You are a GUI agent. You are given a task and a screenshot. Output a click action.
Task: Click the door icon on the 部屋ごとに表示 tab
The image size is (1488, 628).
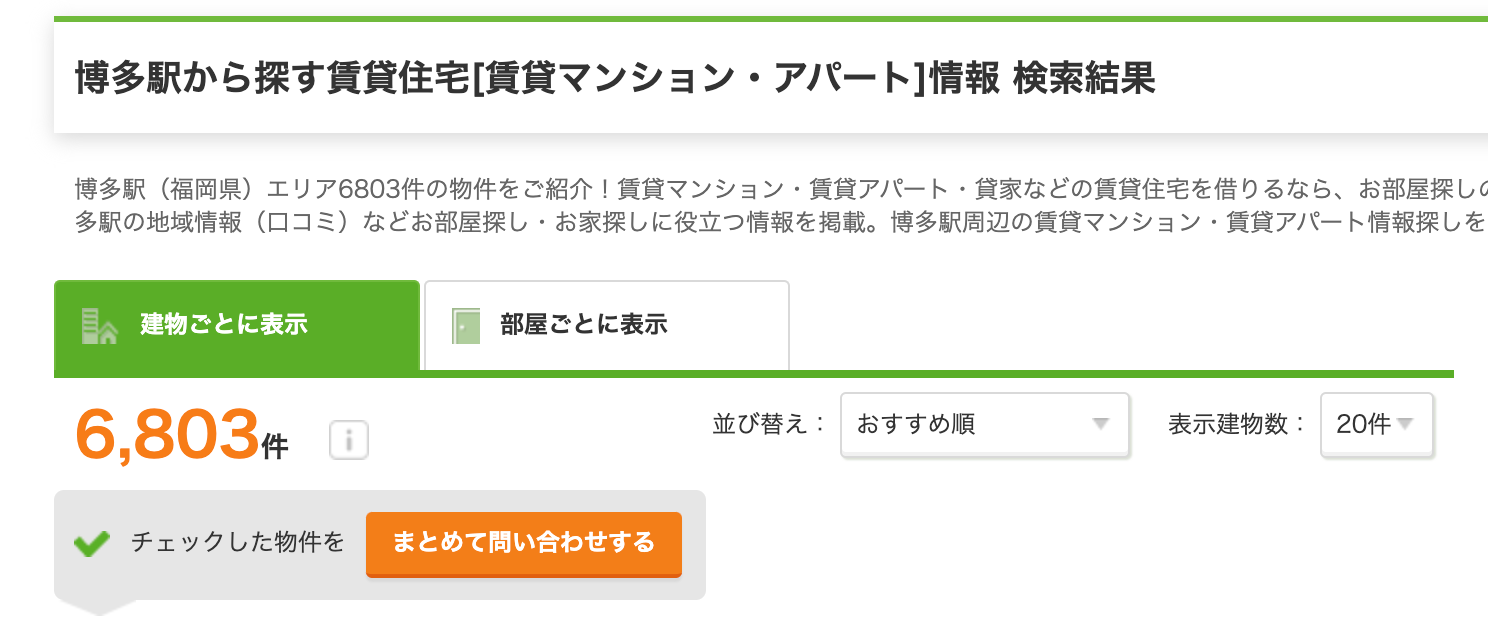coord(467,326)
